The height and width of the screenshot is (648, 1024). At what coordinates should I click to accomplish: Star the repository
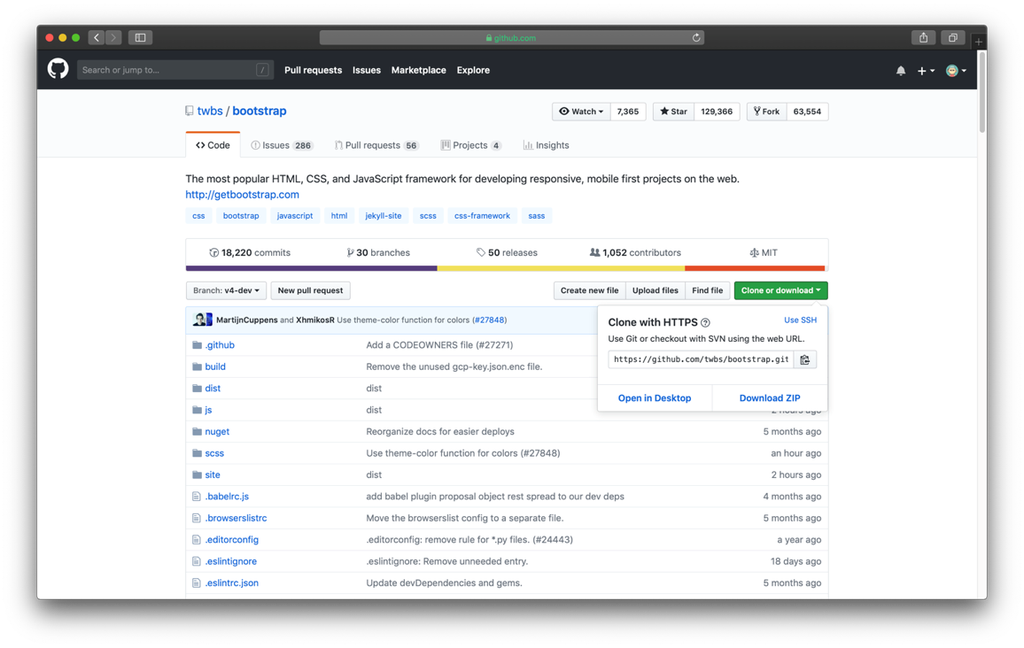[673, 112]
